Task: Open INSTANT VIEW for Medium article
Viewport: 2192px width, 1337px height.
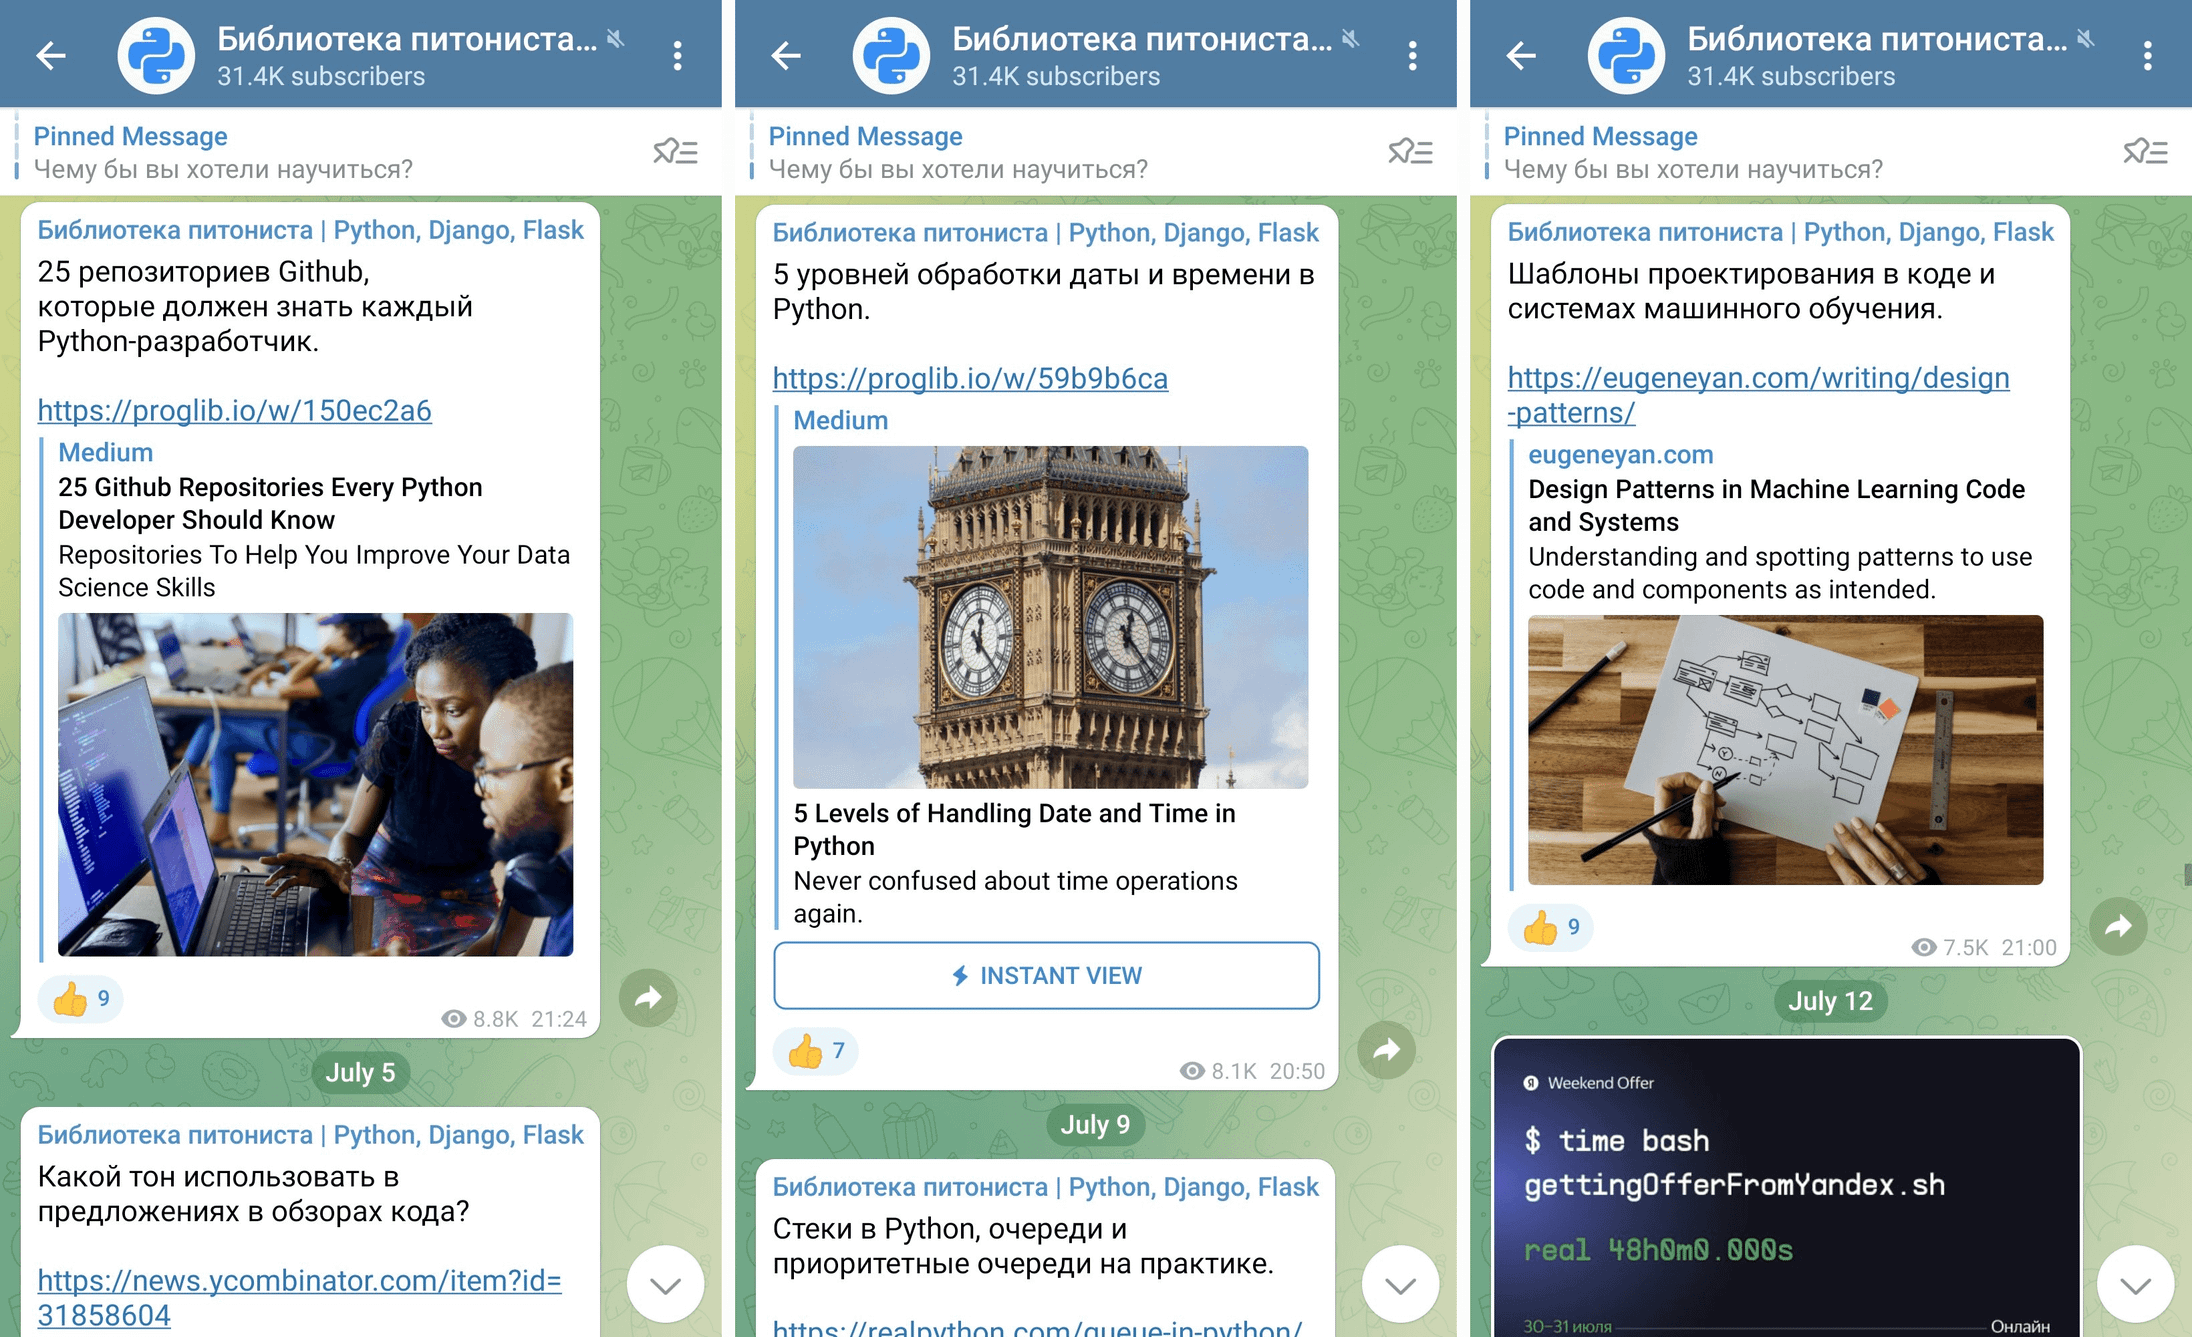Action: pos(1046,975)
